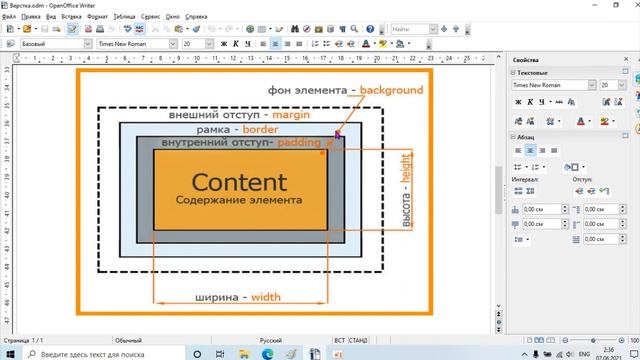The height and width of the screenshot is (360, 640).
Task: Click Windows taskbar search box
Action: click(104, 354)
